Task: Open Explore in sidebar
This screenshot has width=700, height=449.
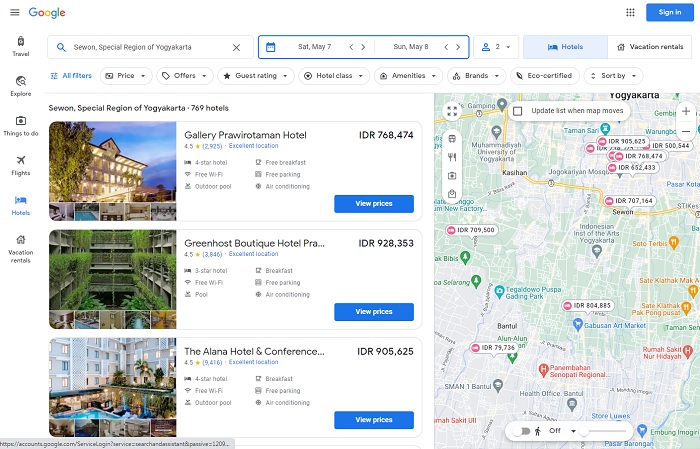Action: pyautogui.click(x=21, y=86)
